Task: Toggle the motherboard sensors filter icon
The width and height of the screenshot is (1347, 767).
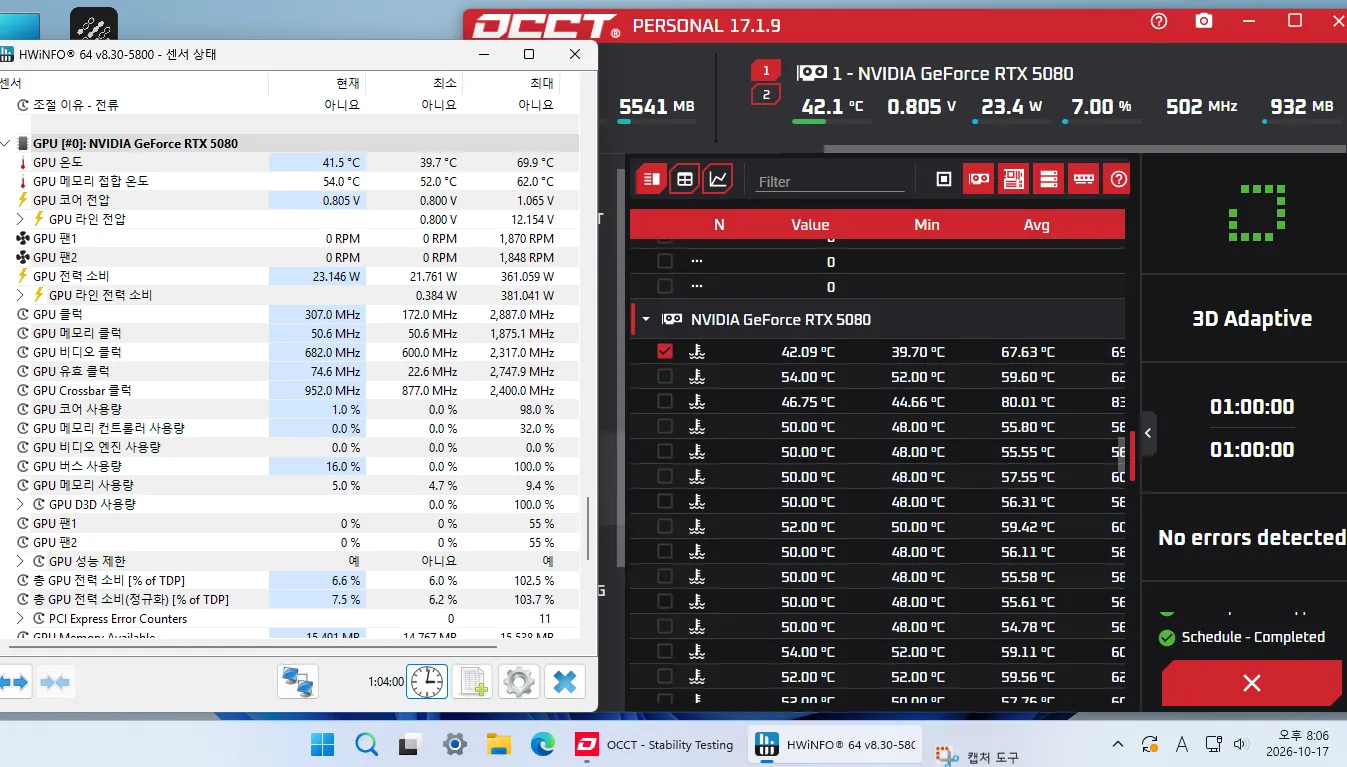Action: [x=1013, y=179]
